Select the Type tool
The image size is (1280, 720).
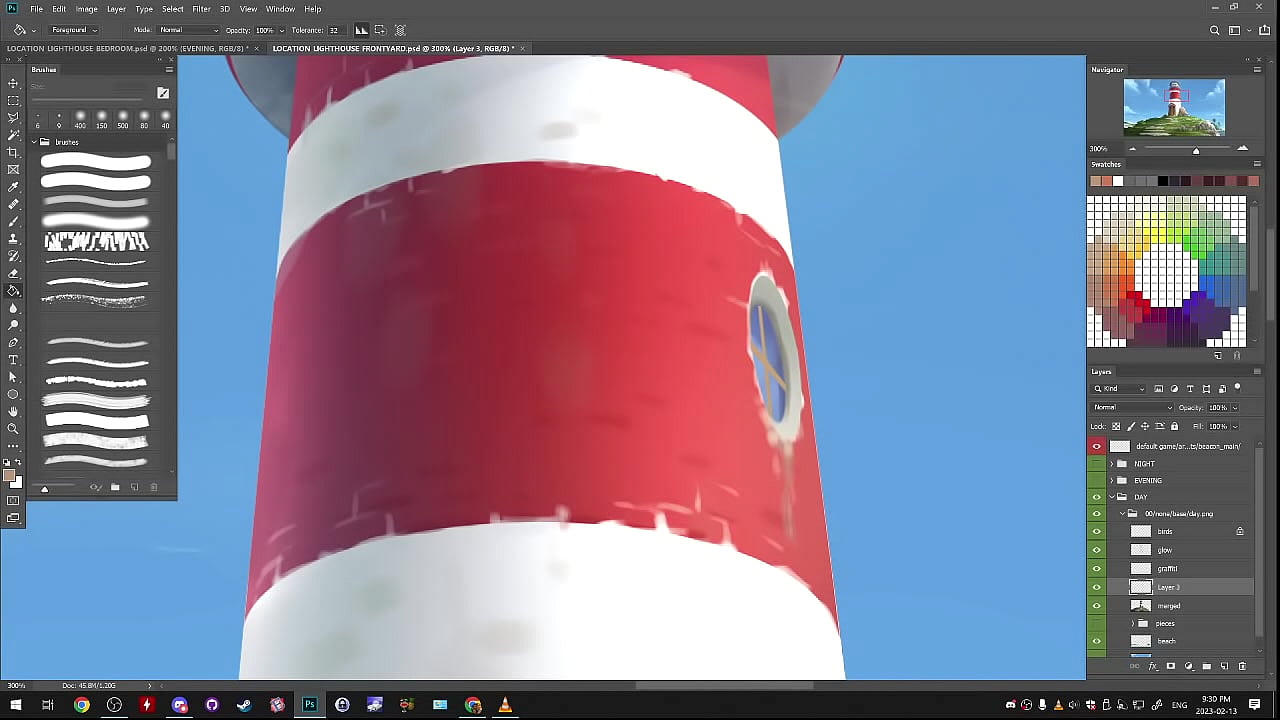point(13,360)
